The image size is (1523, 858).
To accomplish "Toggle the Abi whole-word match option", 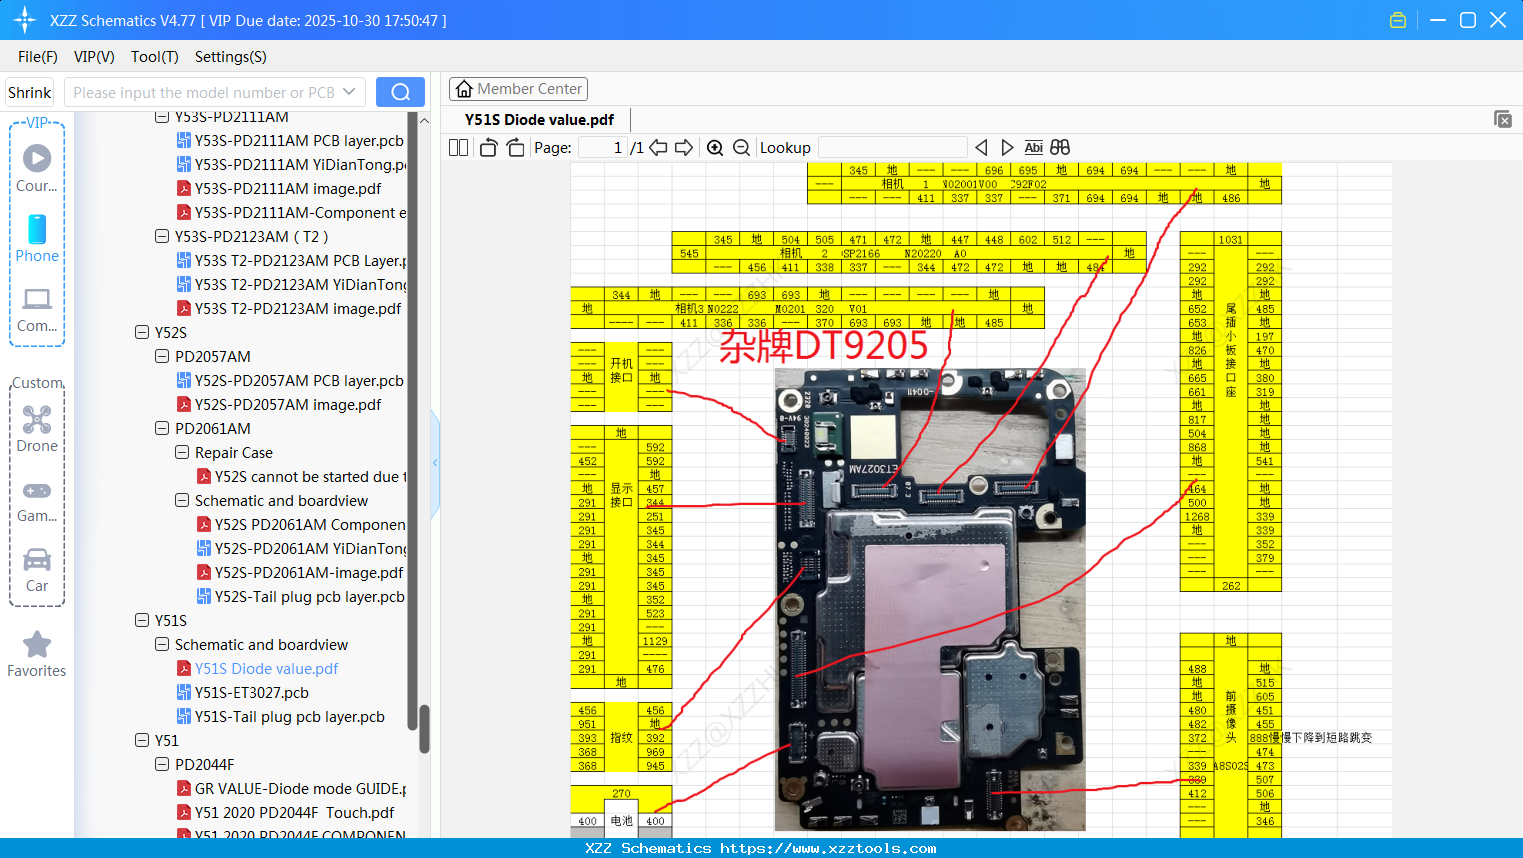I will (1033, 147).
